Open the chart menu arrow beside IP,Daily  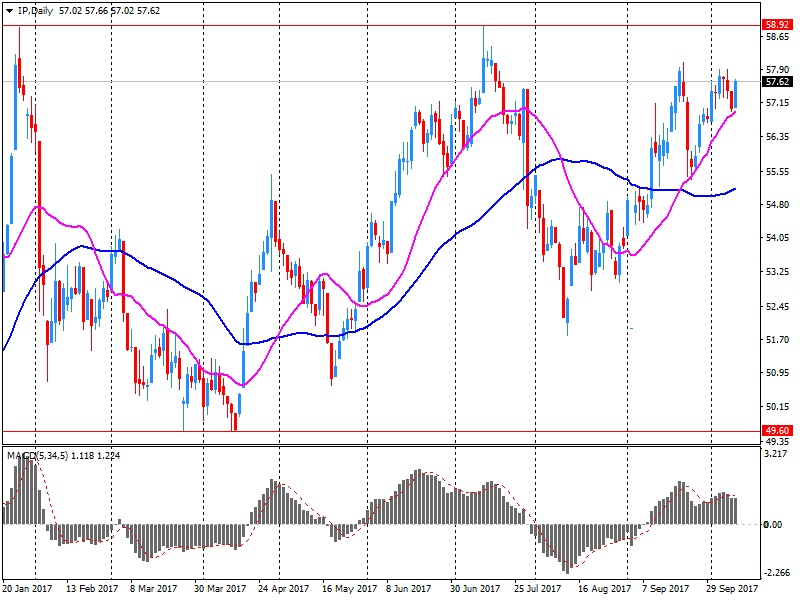(x=9, y=11)
